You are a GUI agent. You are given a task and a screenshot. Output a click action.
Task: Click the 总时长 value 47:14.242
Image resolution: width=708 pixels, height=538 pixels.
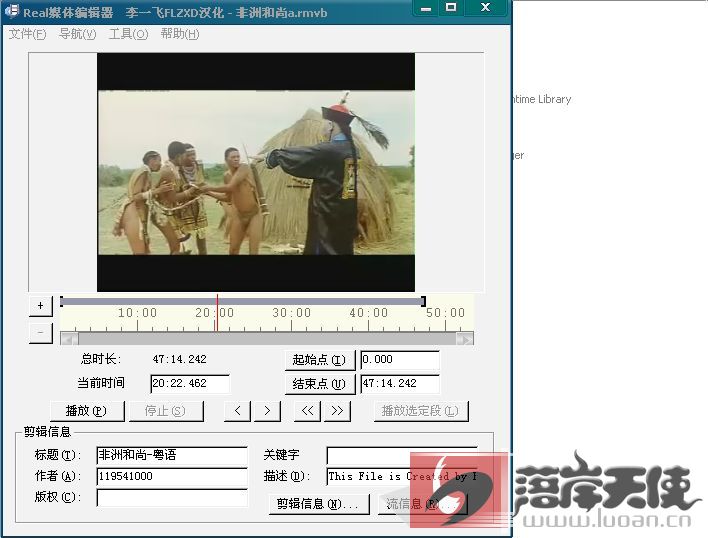point(179,359)
